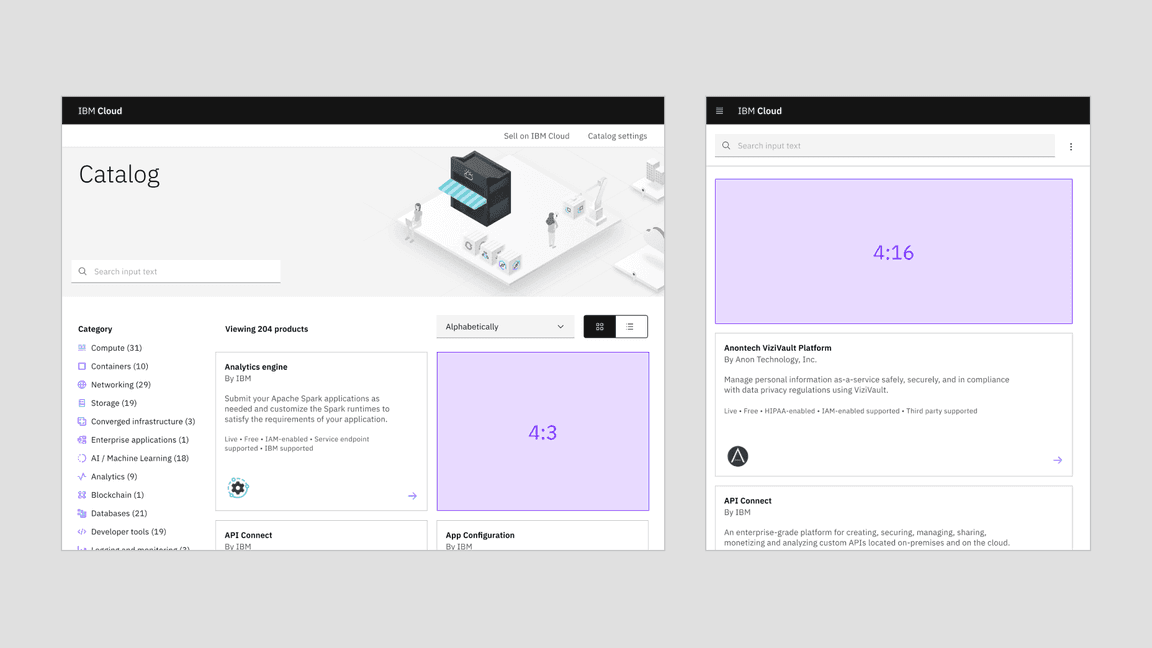Click the Catalog search input field
This screenshot has height=648, width=1152.
point(175,271)
